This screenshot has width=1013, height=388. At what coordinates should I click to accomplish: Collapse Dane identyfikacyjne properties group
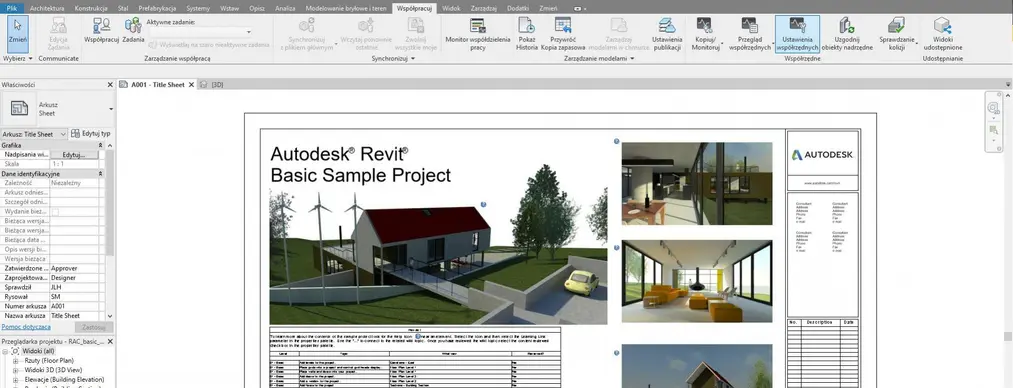click(100, 174)
